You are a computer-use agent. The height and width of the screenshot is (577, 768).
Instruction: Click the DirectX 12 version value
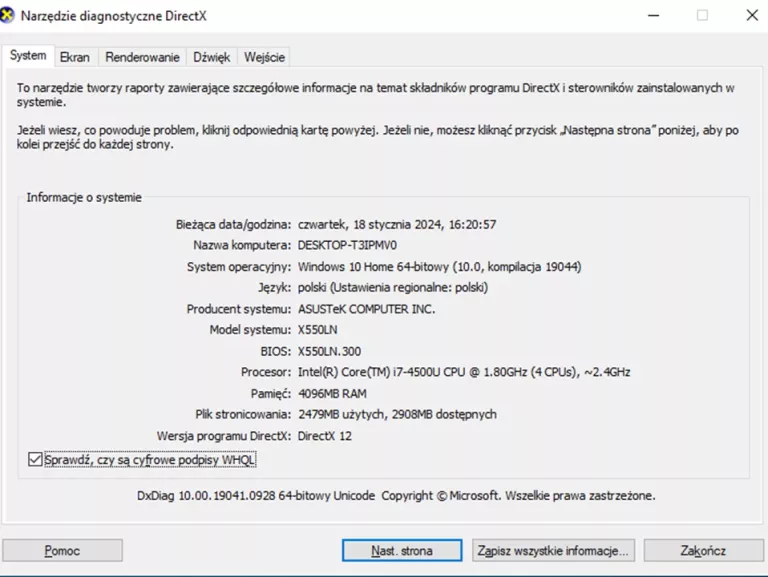click(324, 436)
